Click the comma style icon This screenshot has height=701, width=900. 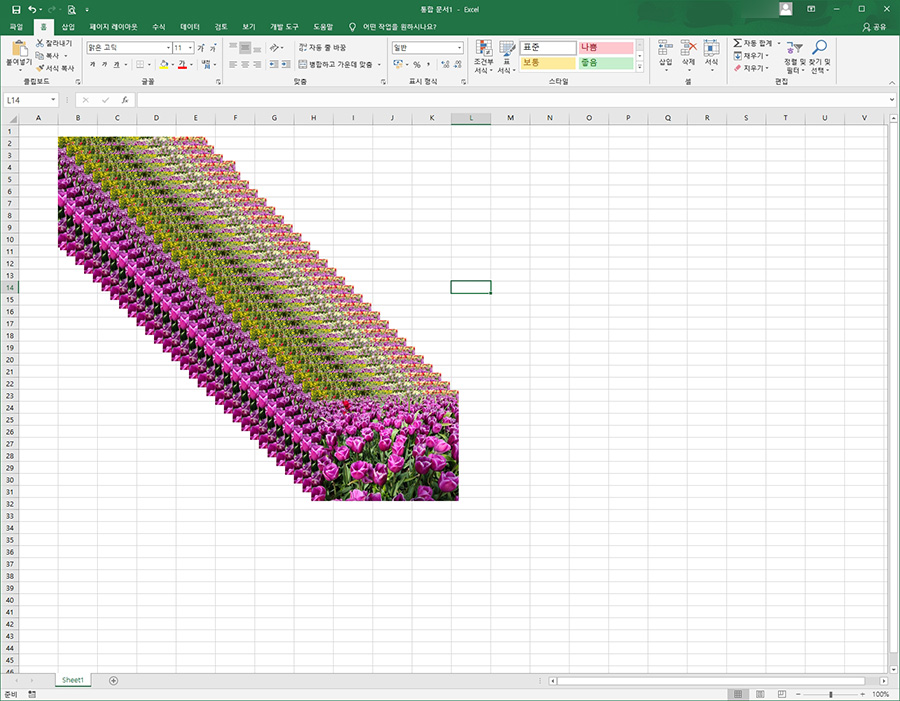[429, 64]
